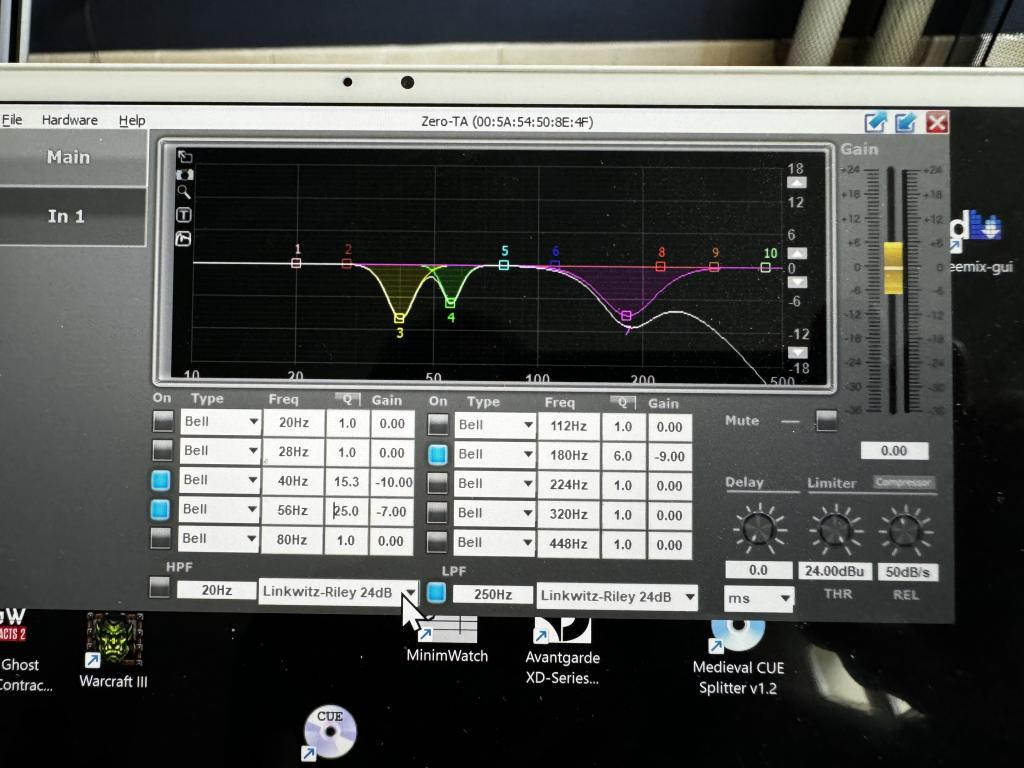The width and height of the screenshot is (1024, 768).
Task: Select the In 1 channel button
Action: [x=66, y=216]
